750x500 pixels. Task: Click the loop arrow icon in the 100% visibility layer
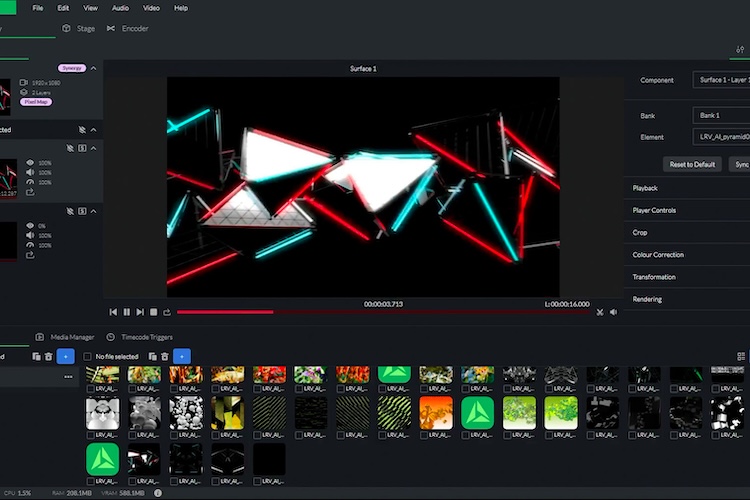pyautogui.click(x=30, y=192)
